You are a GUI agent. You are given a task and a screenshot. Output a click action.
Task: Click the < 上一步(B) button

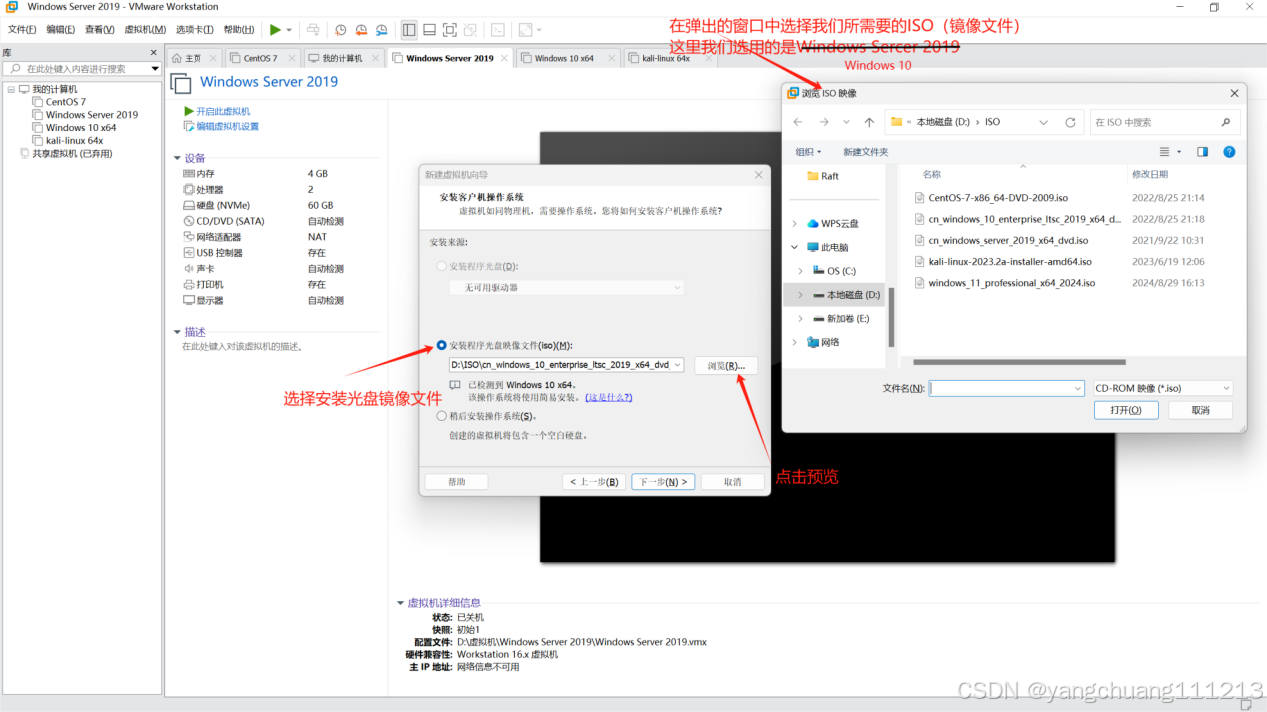(x=594, y=482)
